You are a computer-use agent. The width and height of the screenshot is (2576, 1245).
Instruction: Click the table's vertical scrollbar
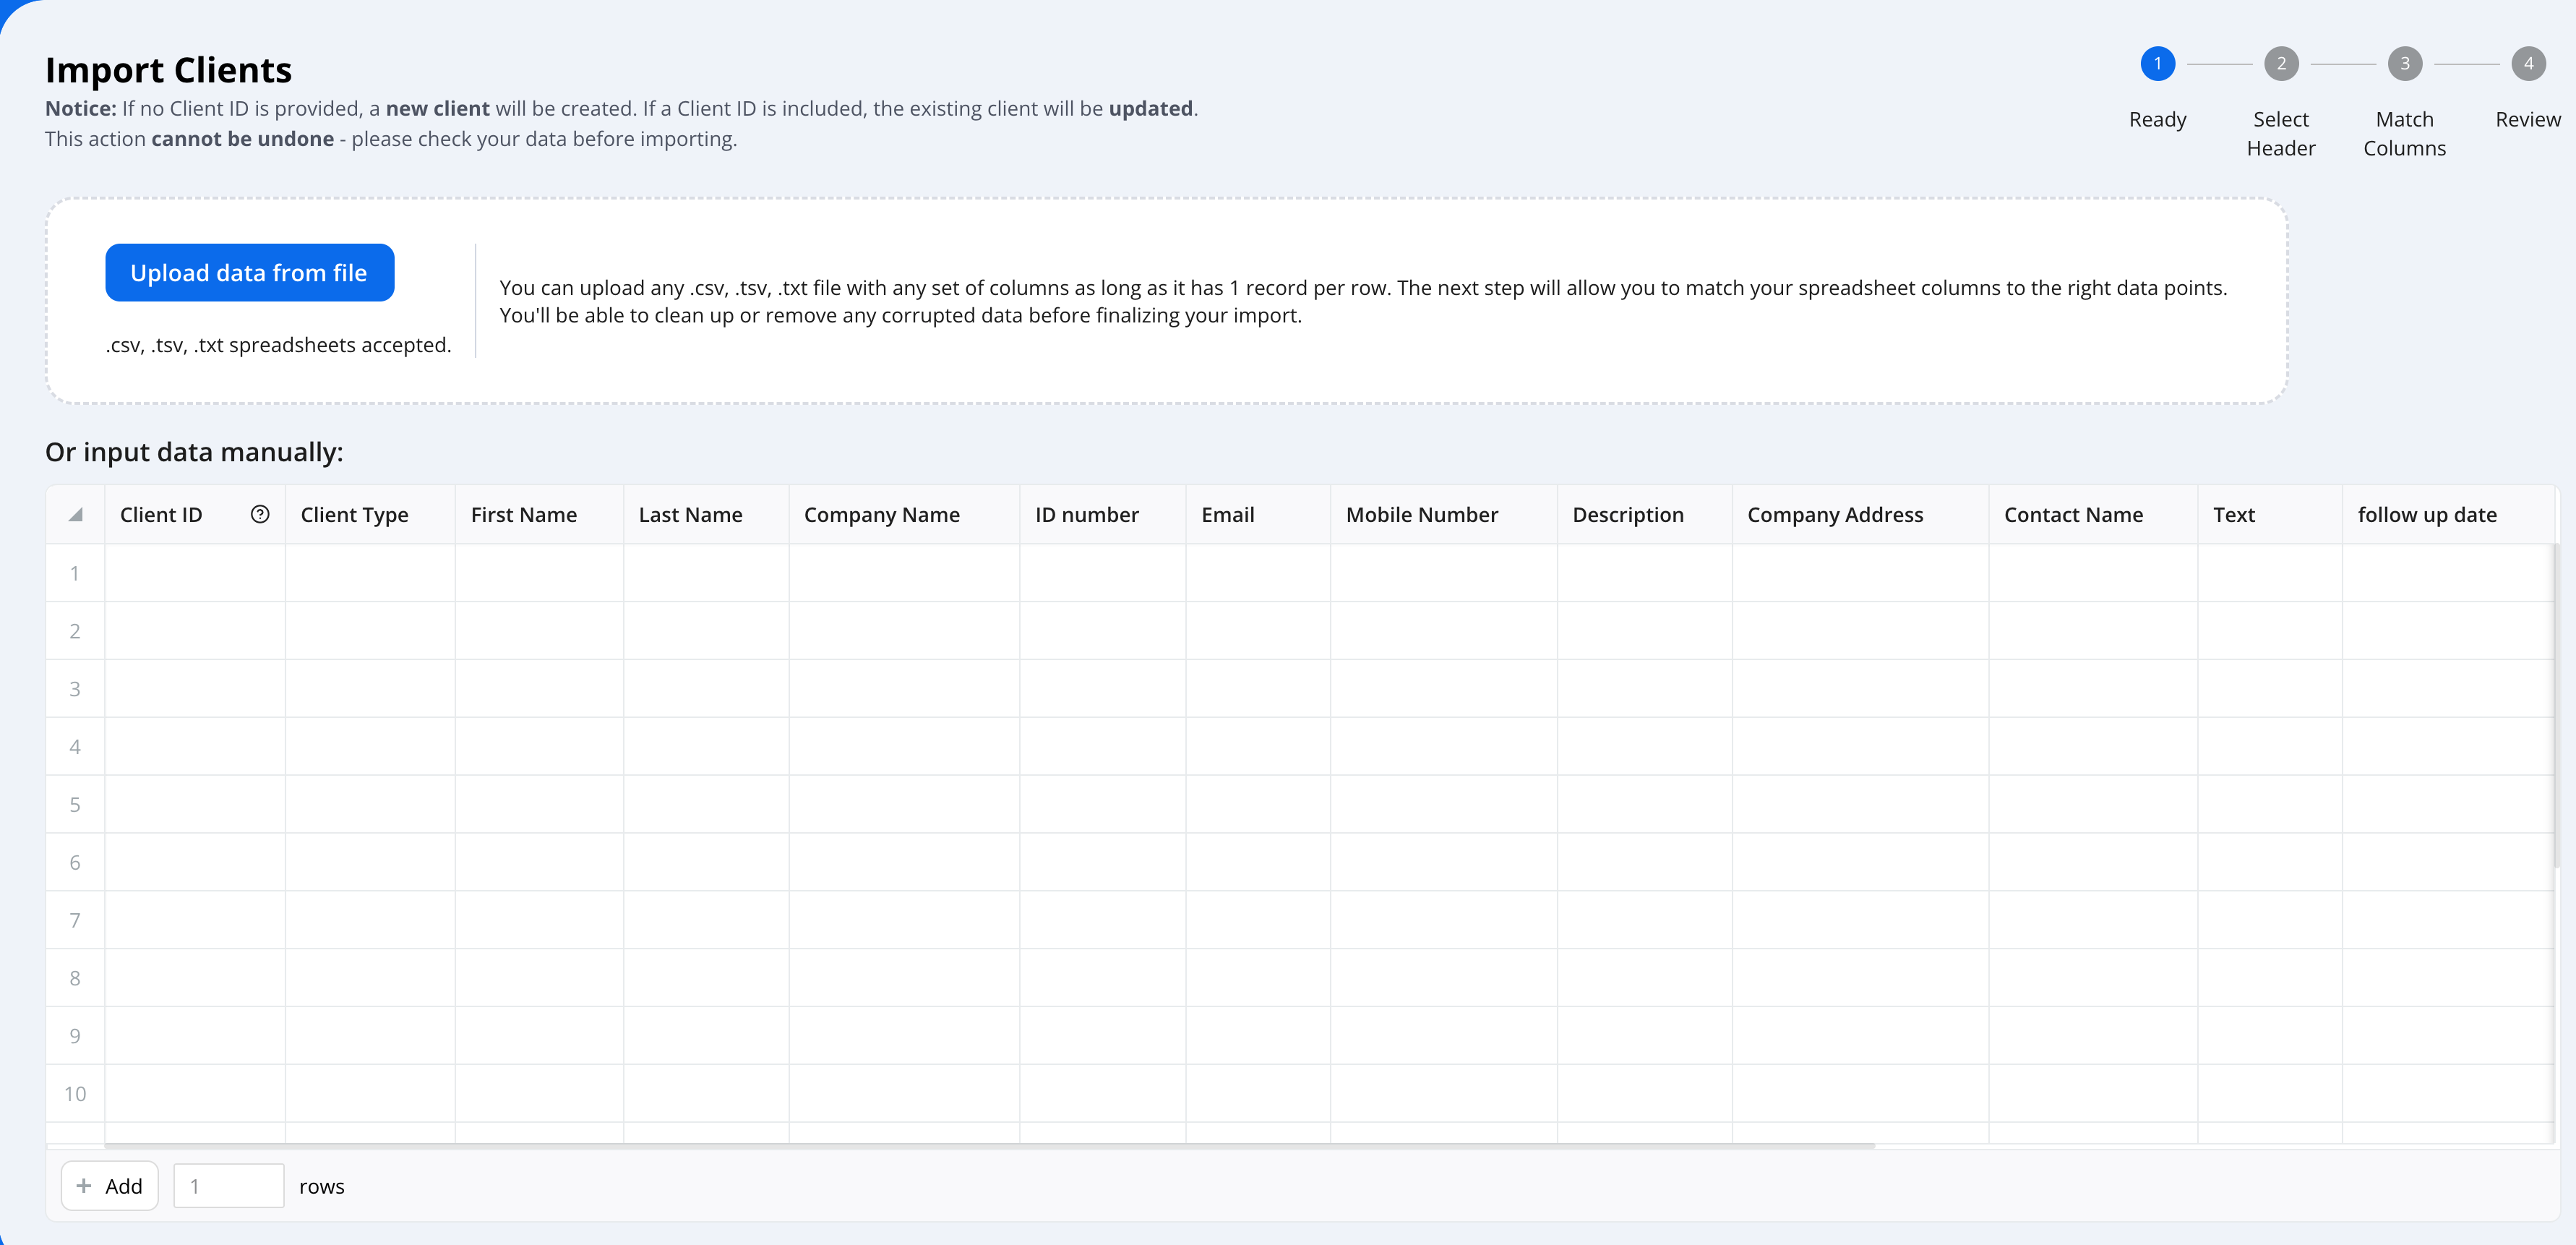coord(2556,705)
